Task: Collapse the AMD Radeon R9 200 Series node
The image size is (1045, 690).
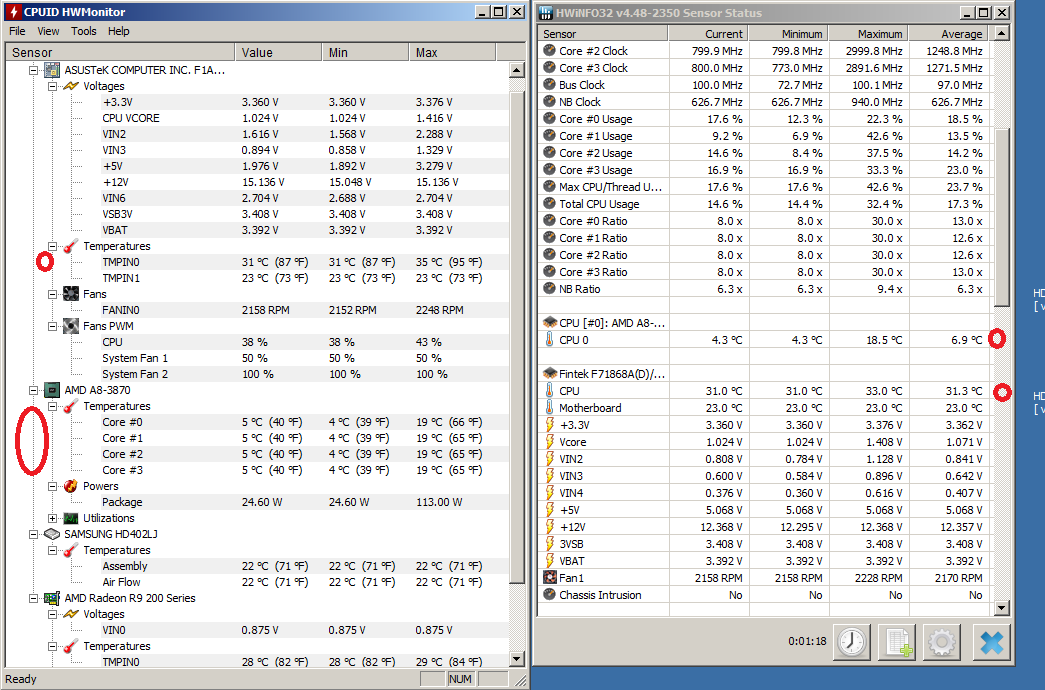Action: click(33, 598)
